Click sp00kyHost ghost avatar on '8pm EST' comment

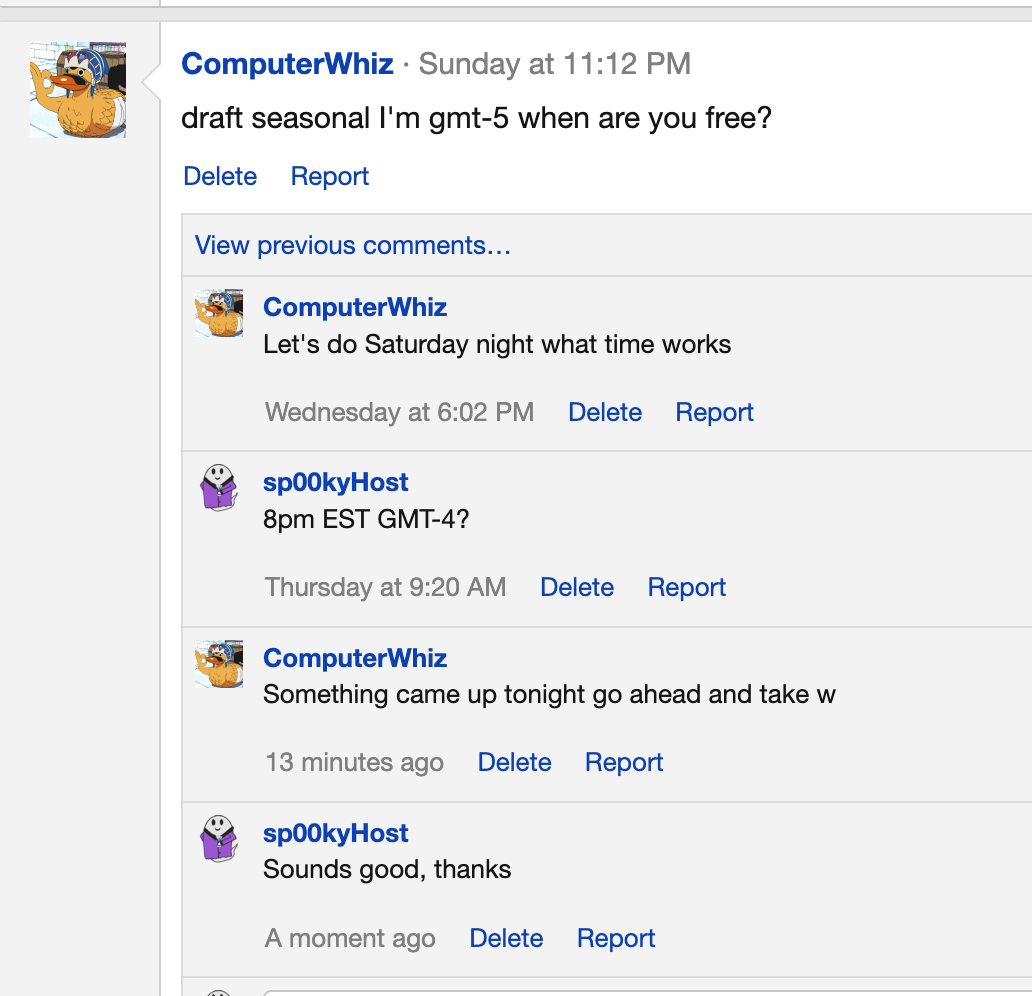click(218, 488)
